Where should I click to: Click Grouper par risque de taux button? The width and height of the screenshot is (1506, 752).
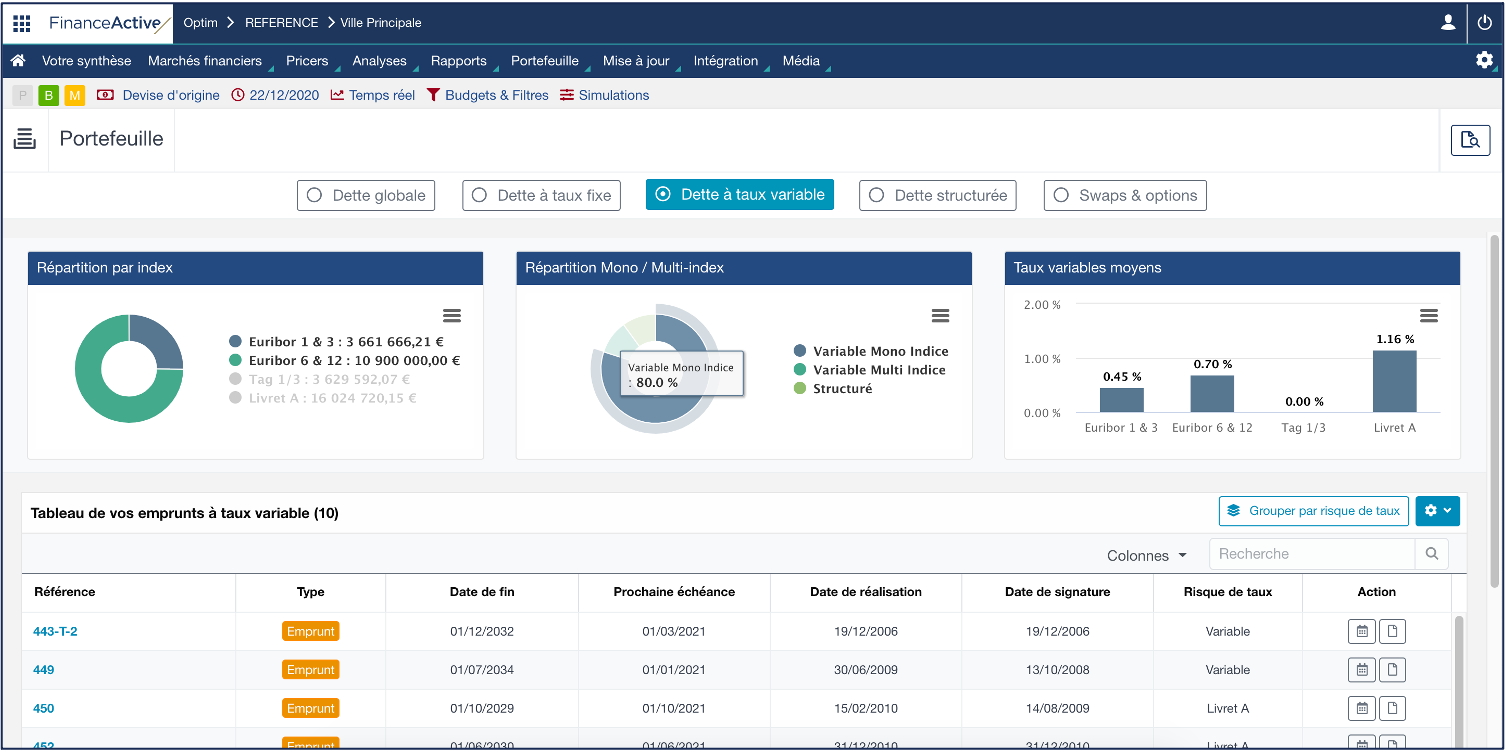pyautogui.click(x=1313, y=511)
